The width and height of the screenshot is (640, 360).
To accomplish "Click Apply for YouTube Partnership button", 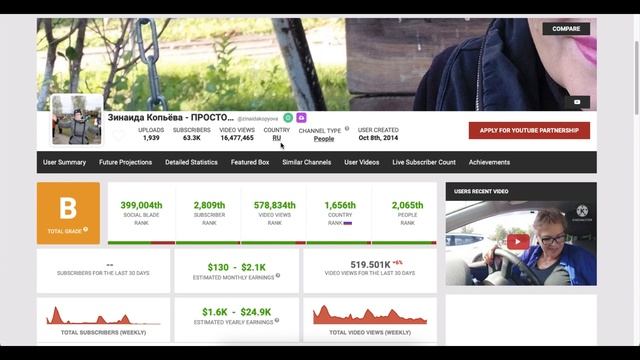I will tap(529, 130).
